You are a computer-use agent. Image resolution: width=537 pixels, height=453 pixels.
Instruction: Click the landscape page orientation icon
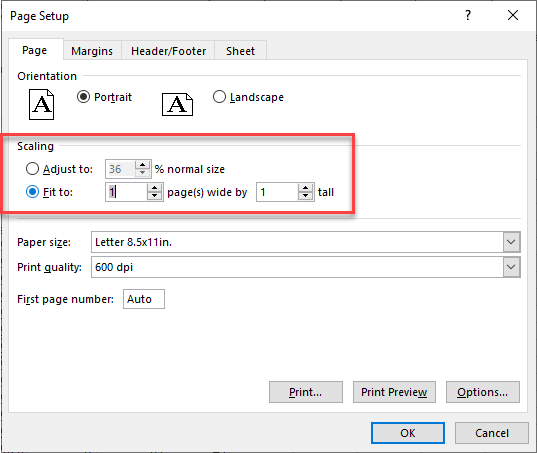pyautogui.click(x=177, y=104)
